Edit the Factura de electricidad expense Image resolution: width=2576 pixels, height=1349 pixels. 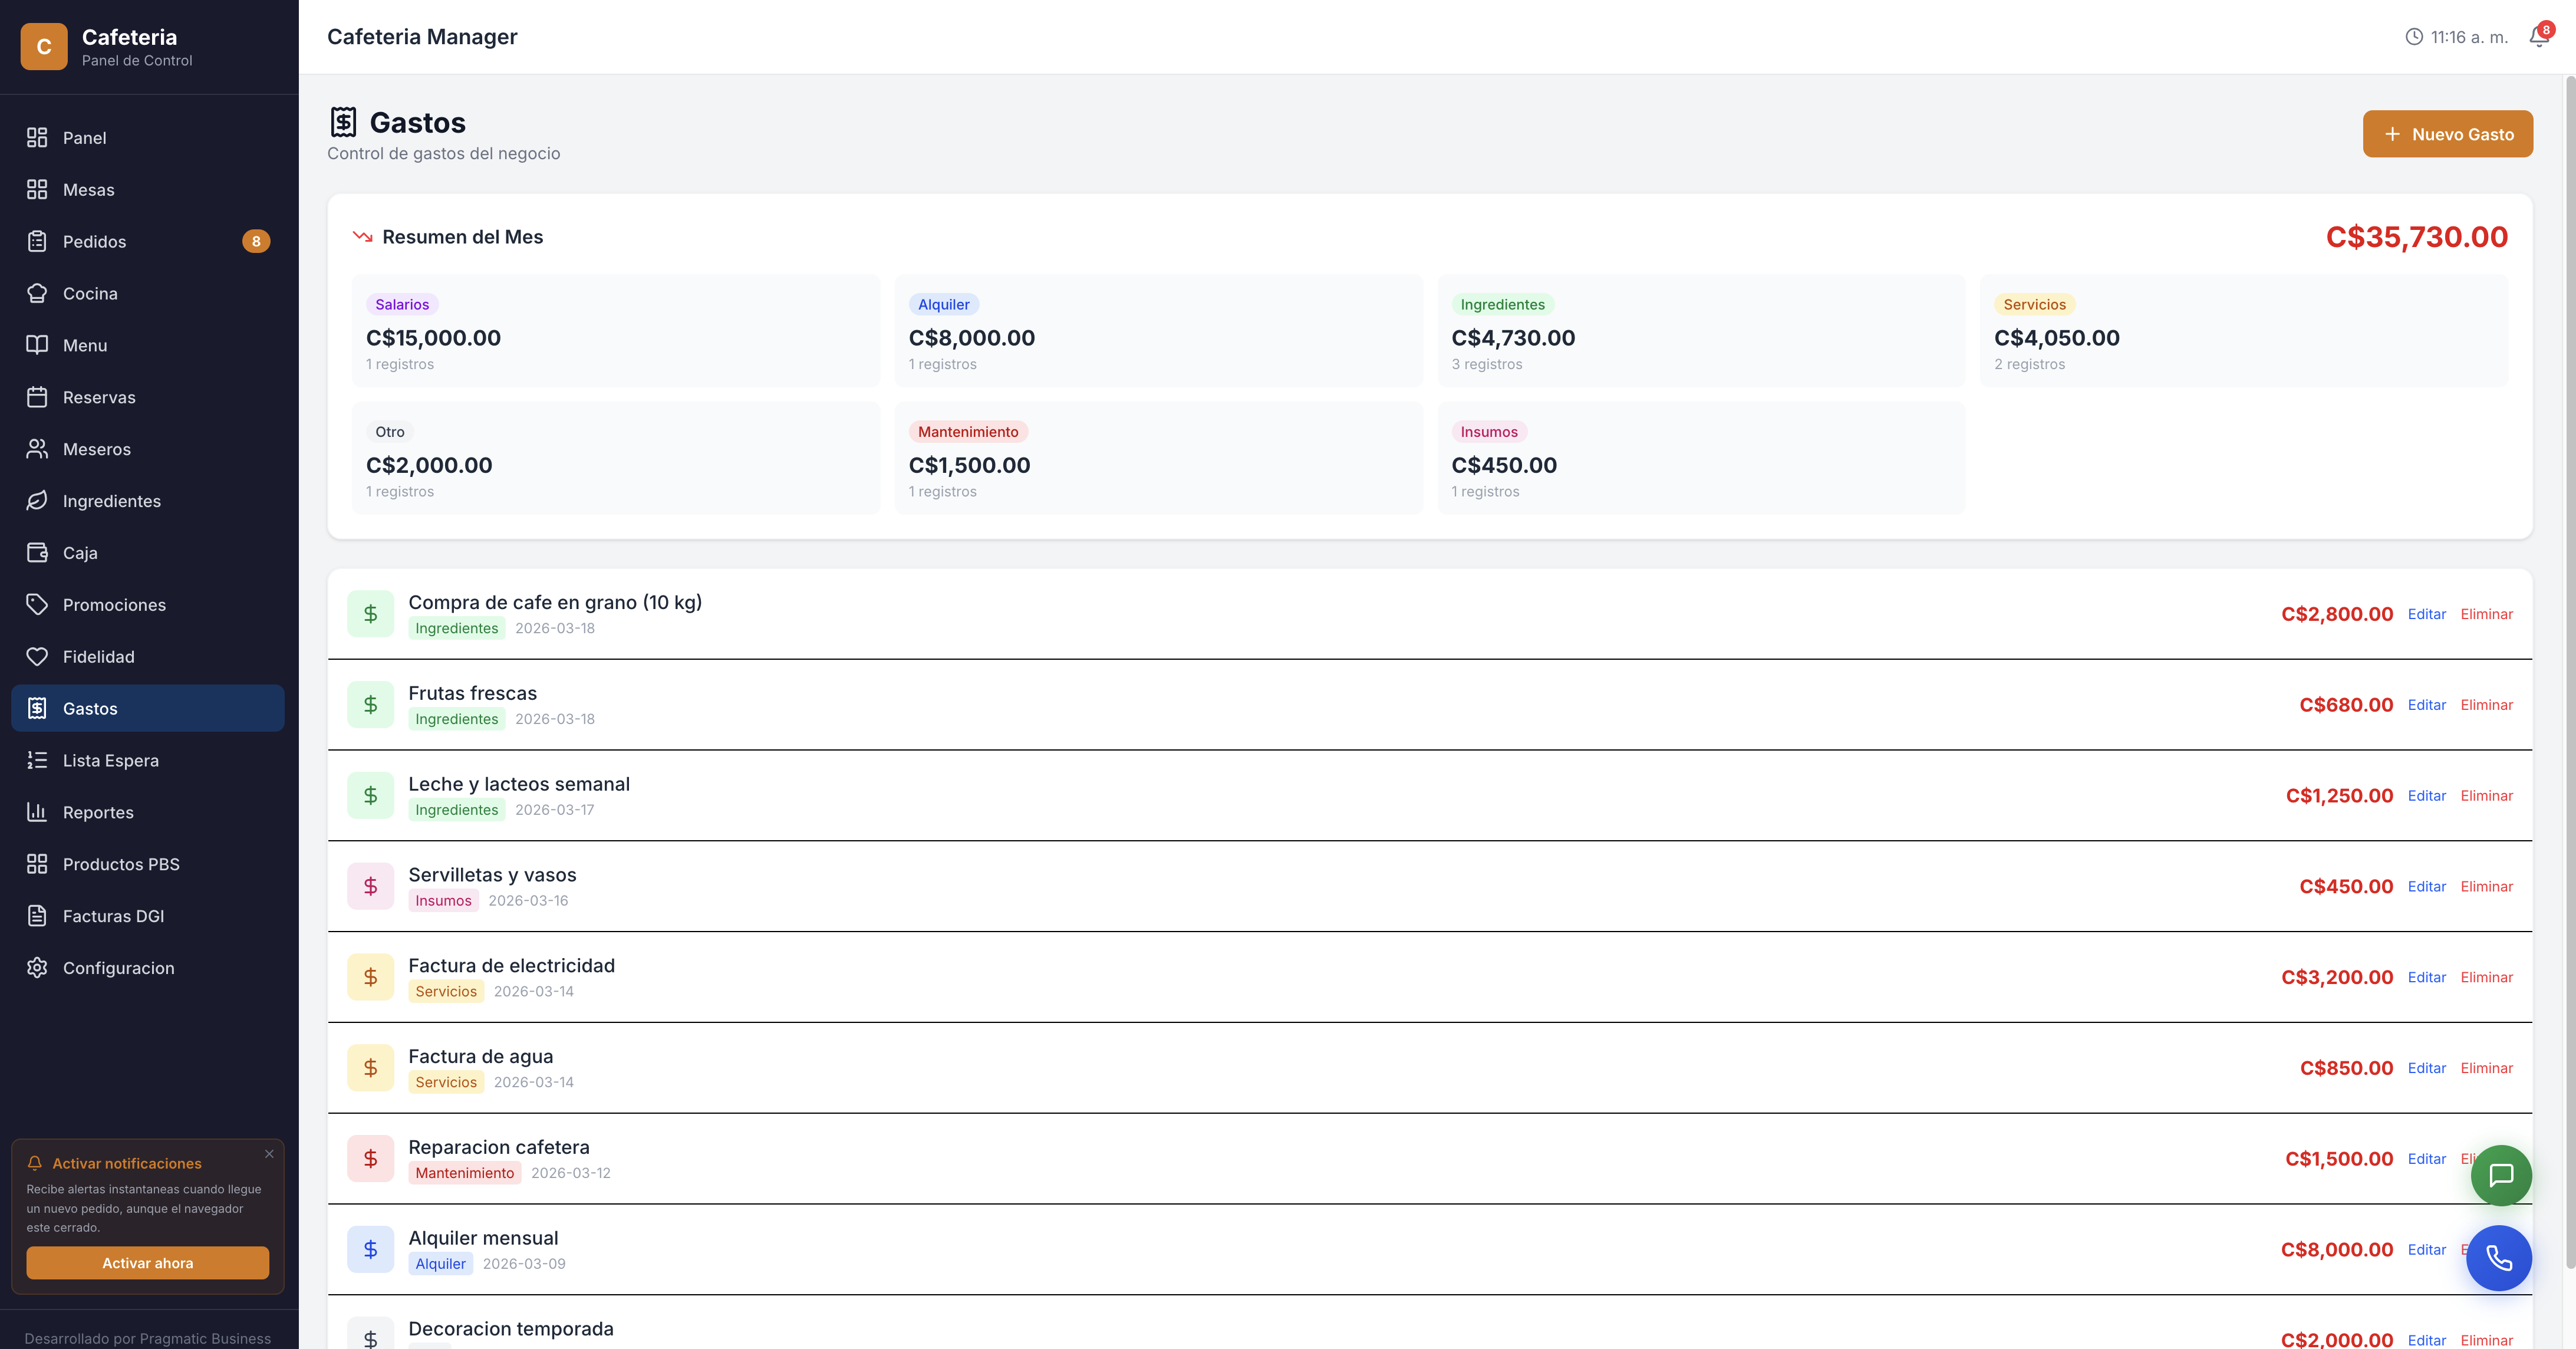point(2426,977)
